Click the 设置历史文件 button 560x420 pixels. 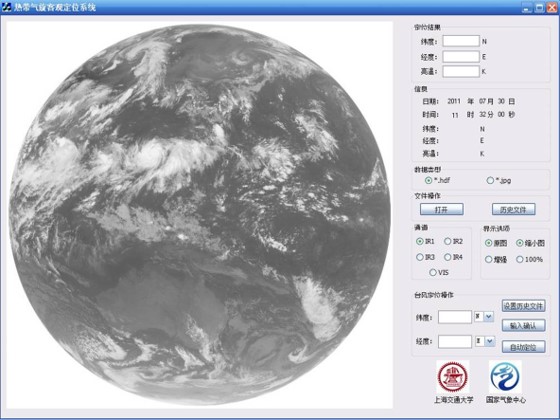tap(524, 306)
